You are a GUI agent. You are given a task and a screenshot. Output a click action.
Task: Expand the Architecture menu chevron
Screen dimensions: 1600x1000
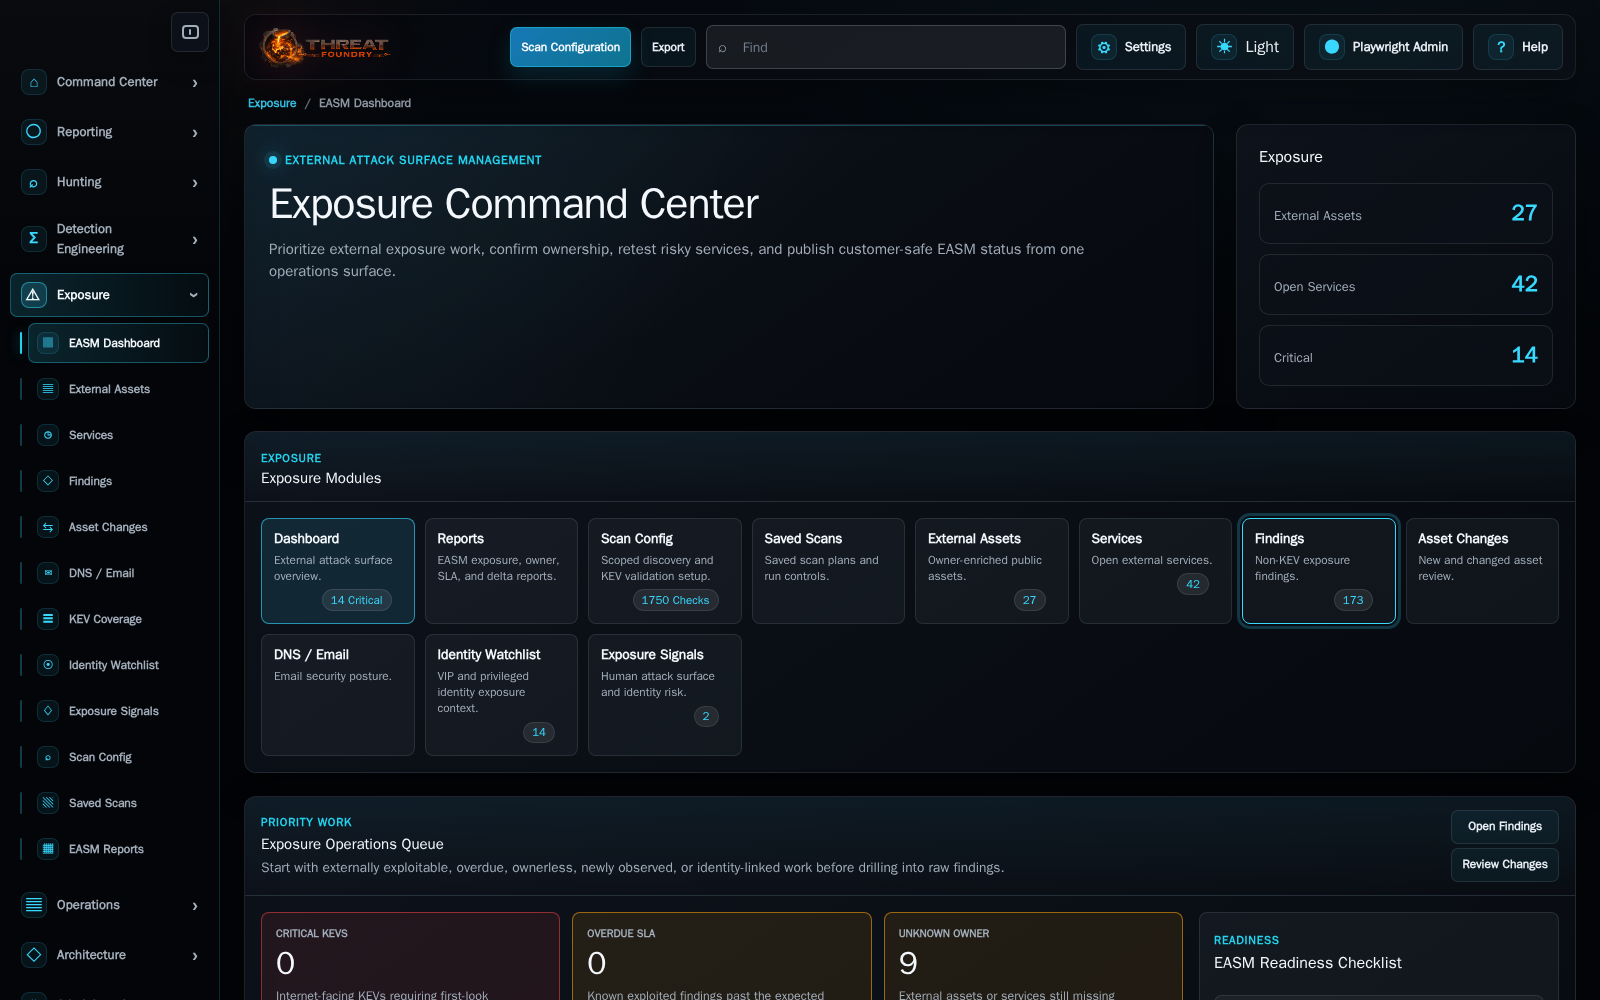point(195,956)
